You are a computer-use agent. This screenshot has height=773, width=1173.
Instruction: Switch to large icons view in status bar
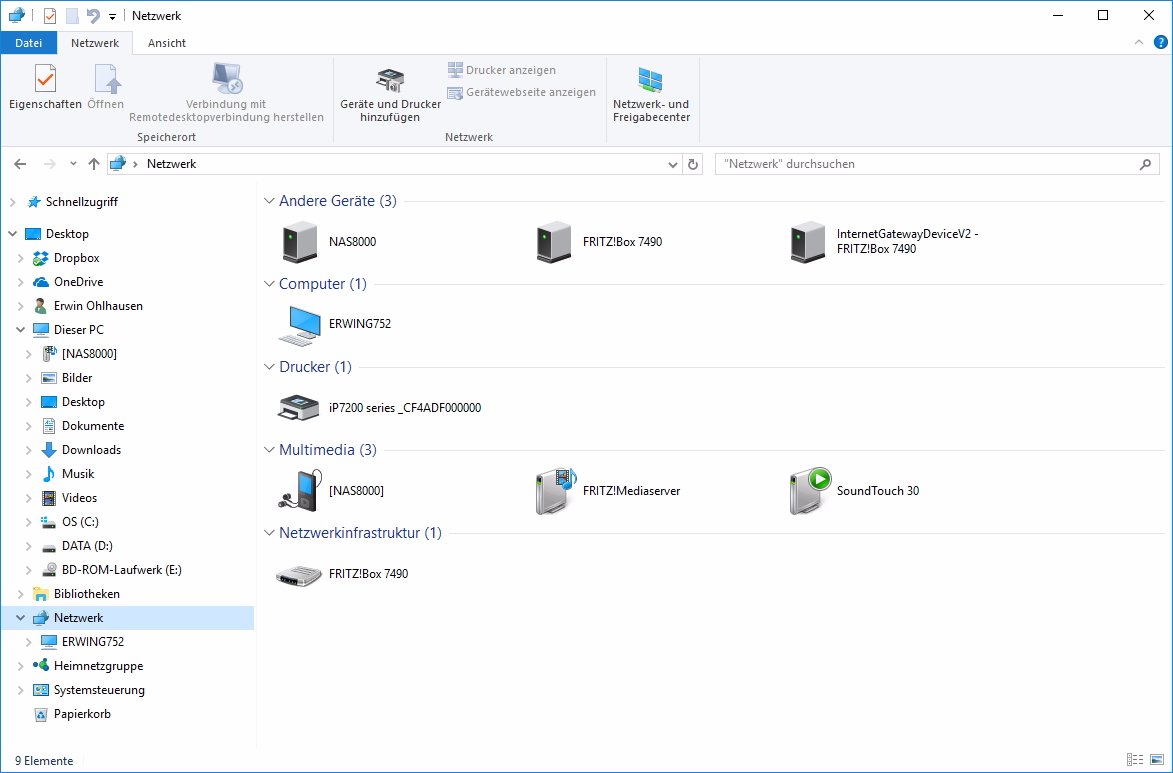pos(1157,760)
